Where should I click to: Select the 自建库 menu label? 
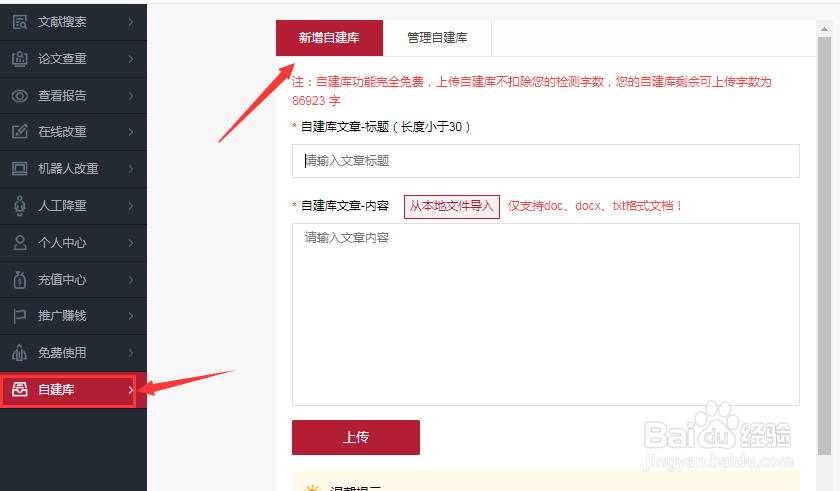[x=56, y=389]
